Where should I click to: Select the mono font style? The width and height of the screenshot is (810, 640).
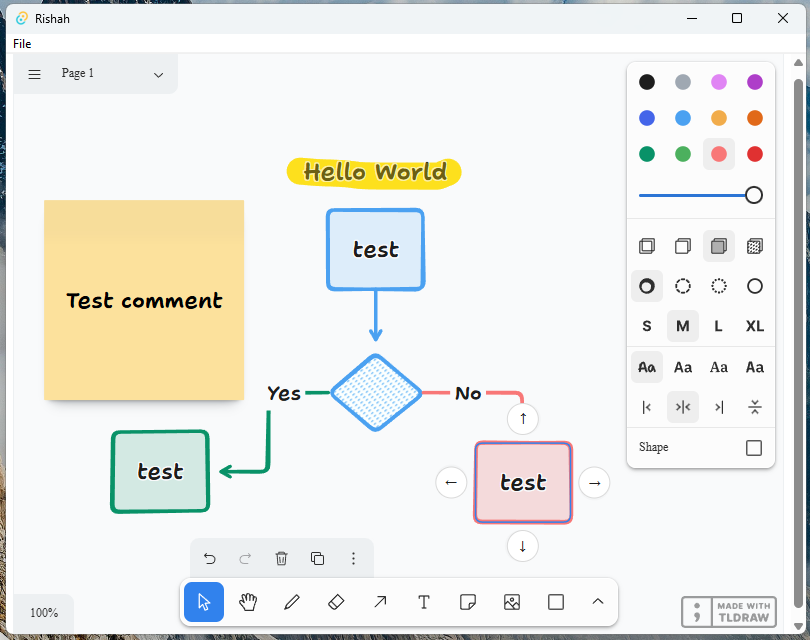755,367
